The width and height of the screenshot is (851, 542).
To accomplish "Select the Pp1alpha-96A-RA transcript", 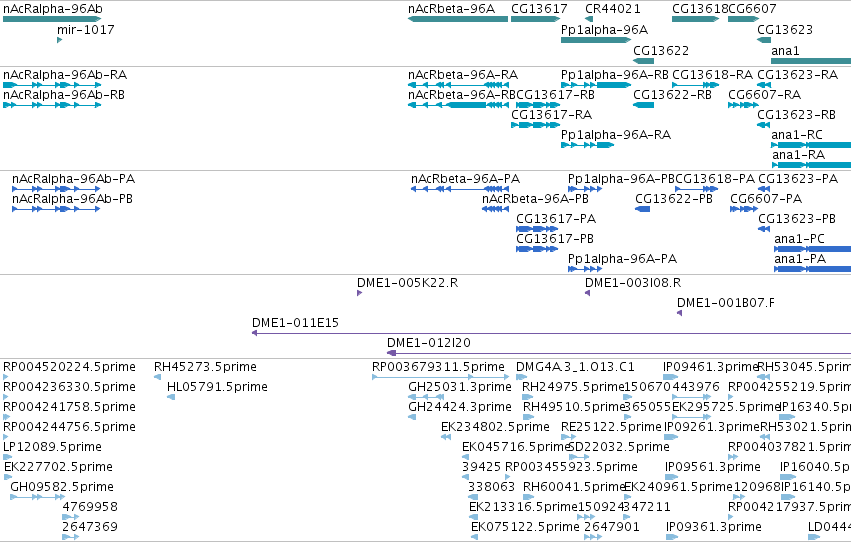I will point(588,145).
